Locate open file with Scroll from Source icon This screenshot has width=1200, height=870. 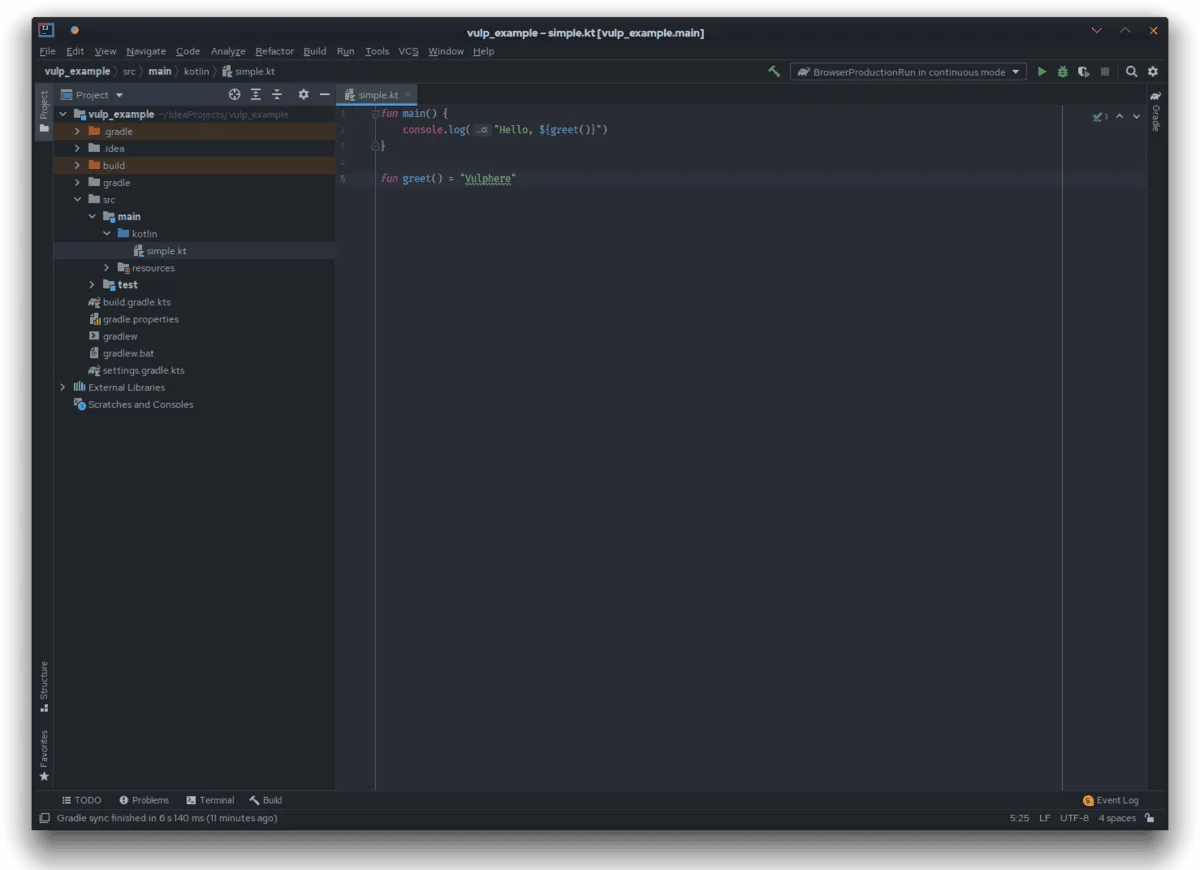coord(234,94)
